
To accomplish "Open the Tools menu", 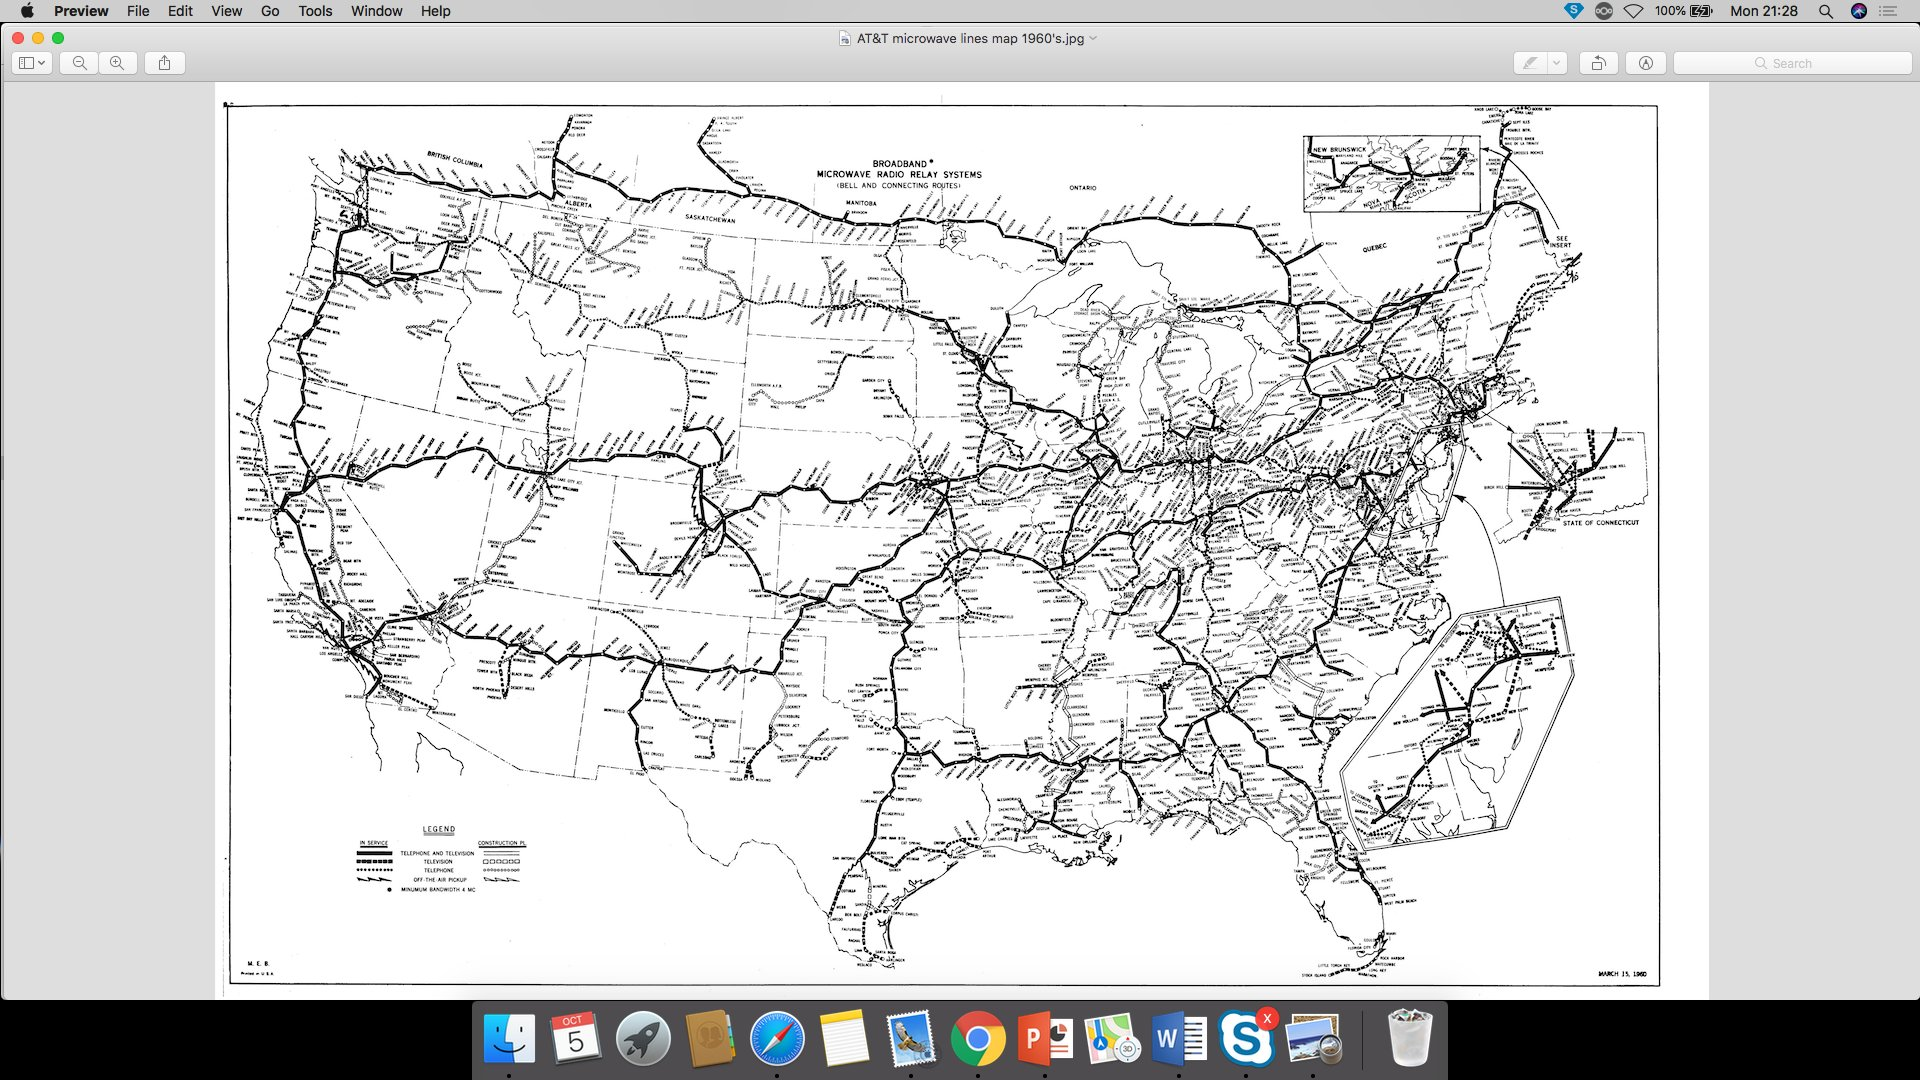I will coord(315,11).
